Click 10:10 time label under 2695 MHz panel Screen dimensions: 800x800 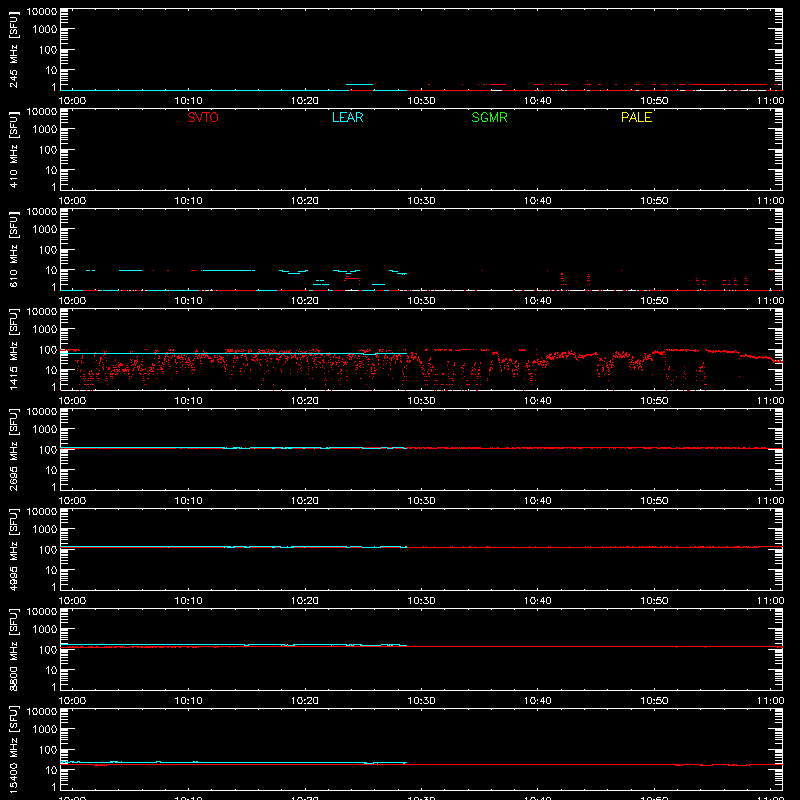189,501
